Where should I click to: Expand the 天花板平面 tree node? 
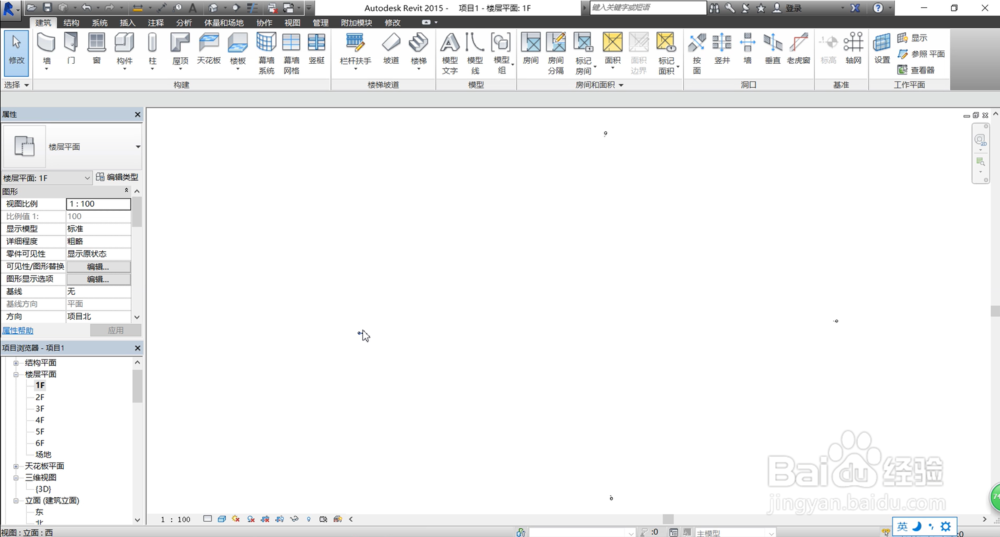click(16, 466)
